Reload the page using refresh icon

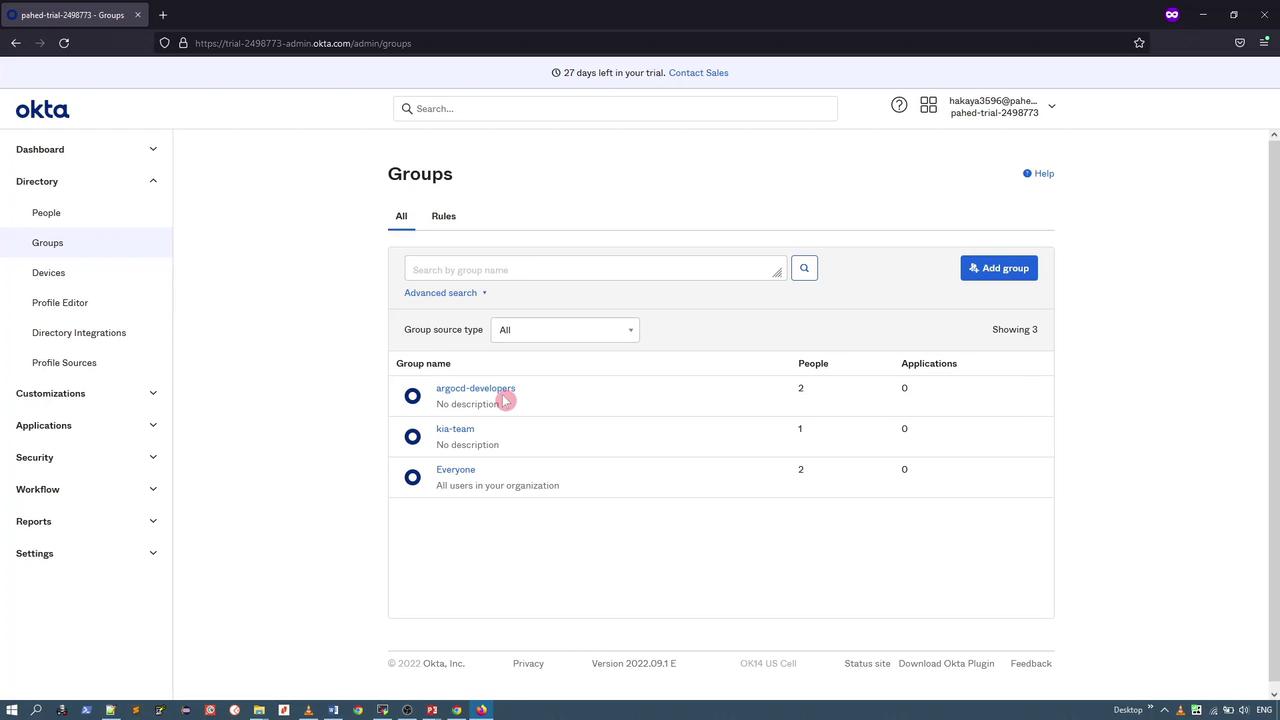[x=64, y=43]
